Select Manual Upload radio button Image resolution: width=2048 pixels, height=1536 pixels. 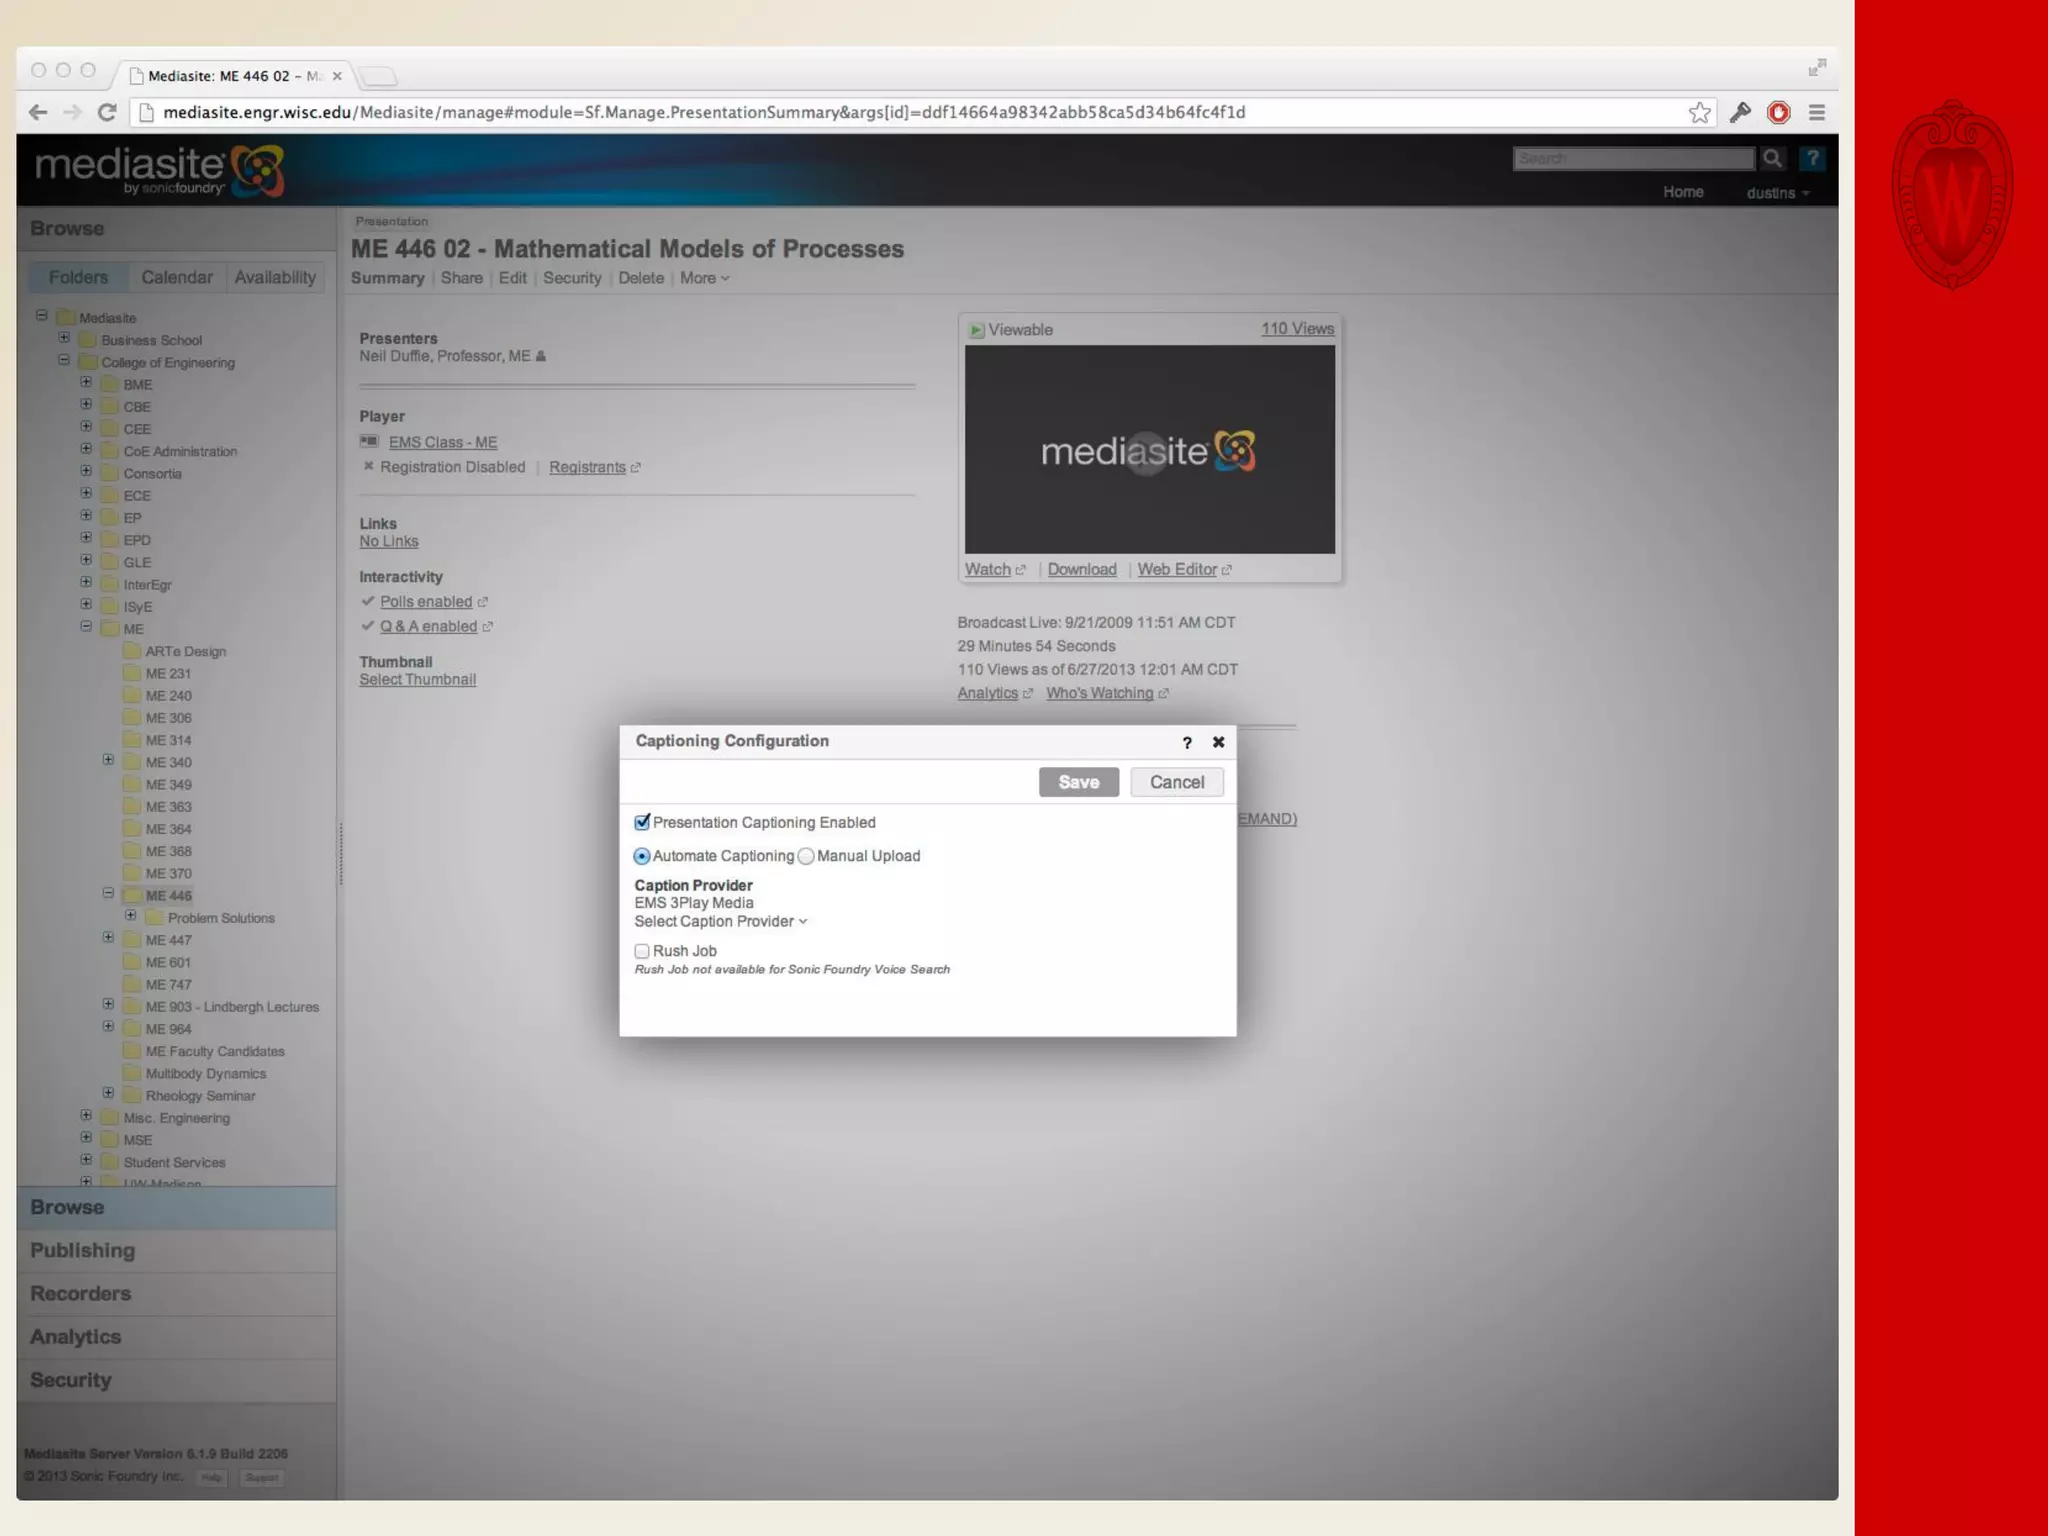(x=806, y=856)
